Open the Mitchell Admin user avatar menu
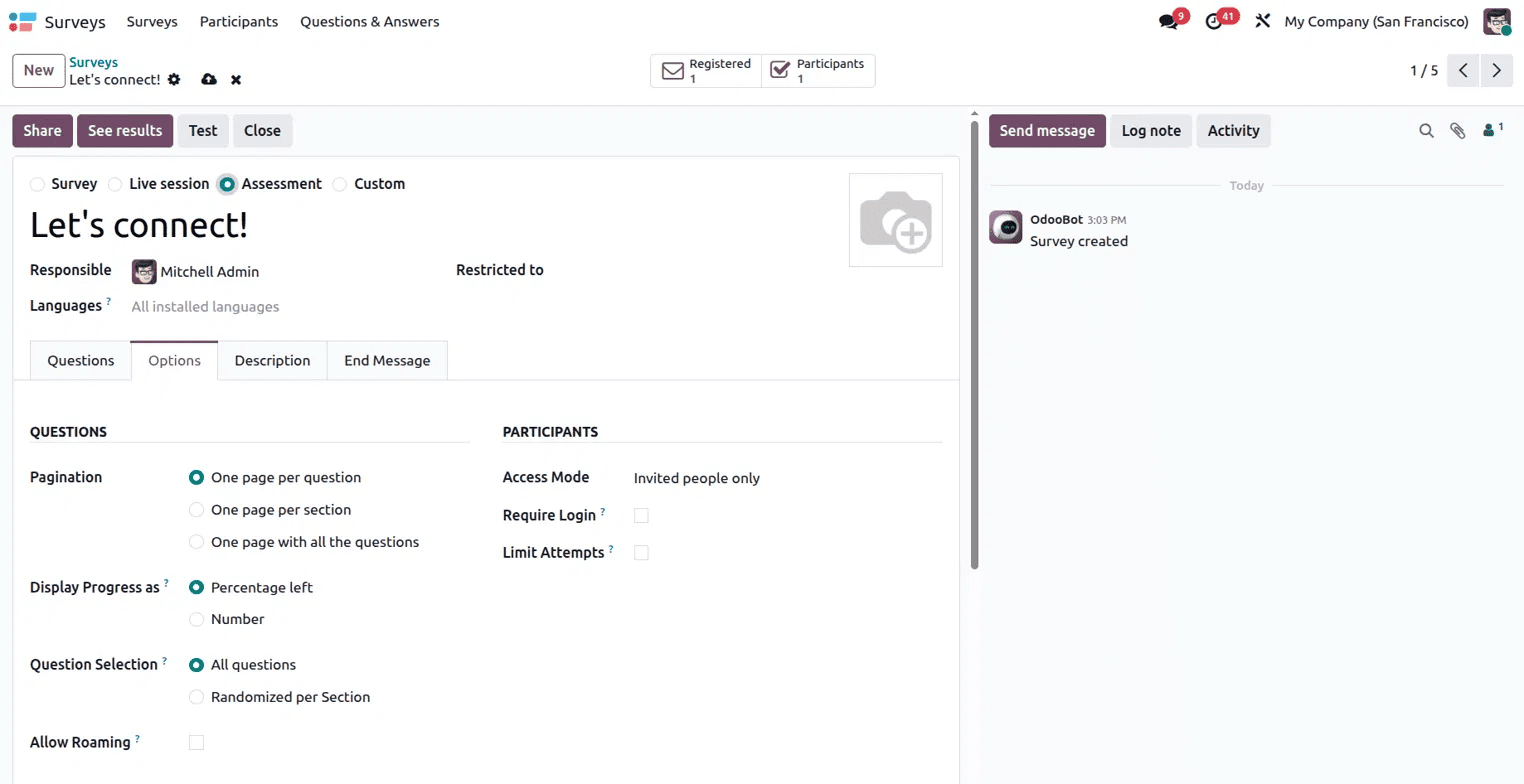 1497,21
